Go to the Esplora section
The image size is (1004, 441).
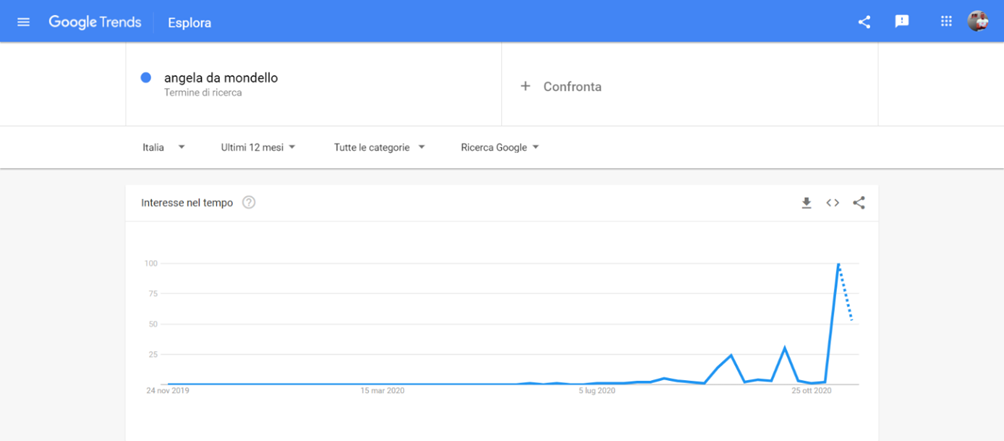(x=190, y=23)
